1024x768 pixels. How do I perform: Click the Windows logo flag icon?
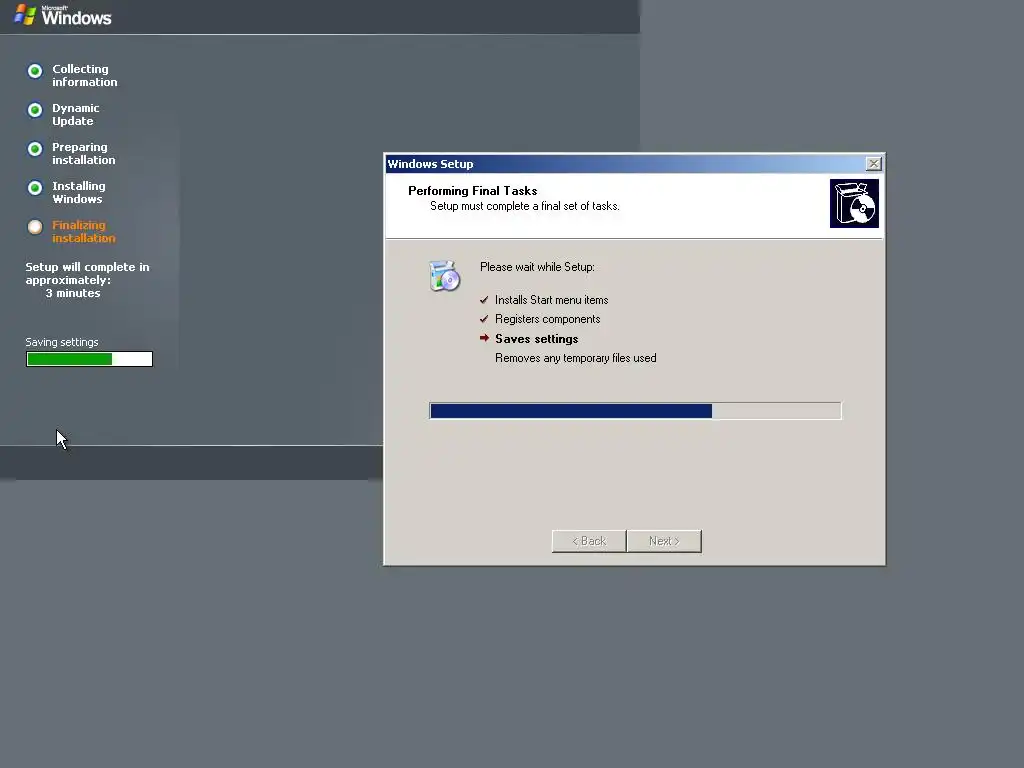[x=25, y=14]
